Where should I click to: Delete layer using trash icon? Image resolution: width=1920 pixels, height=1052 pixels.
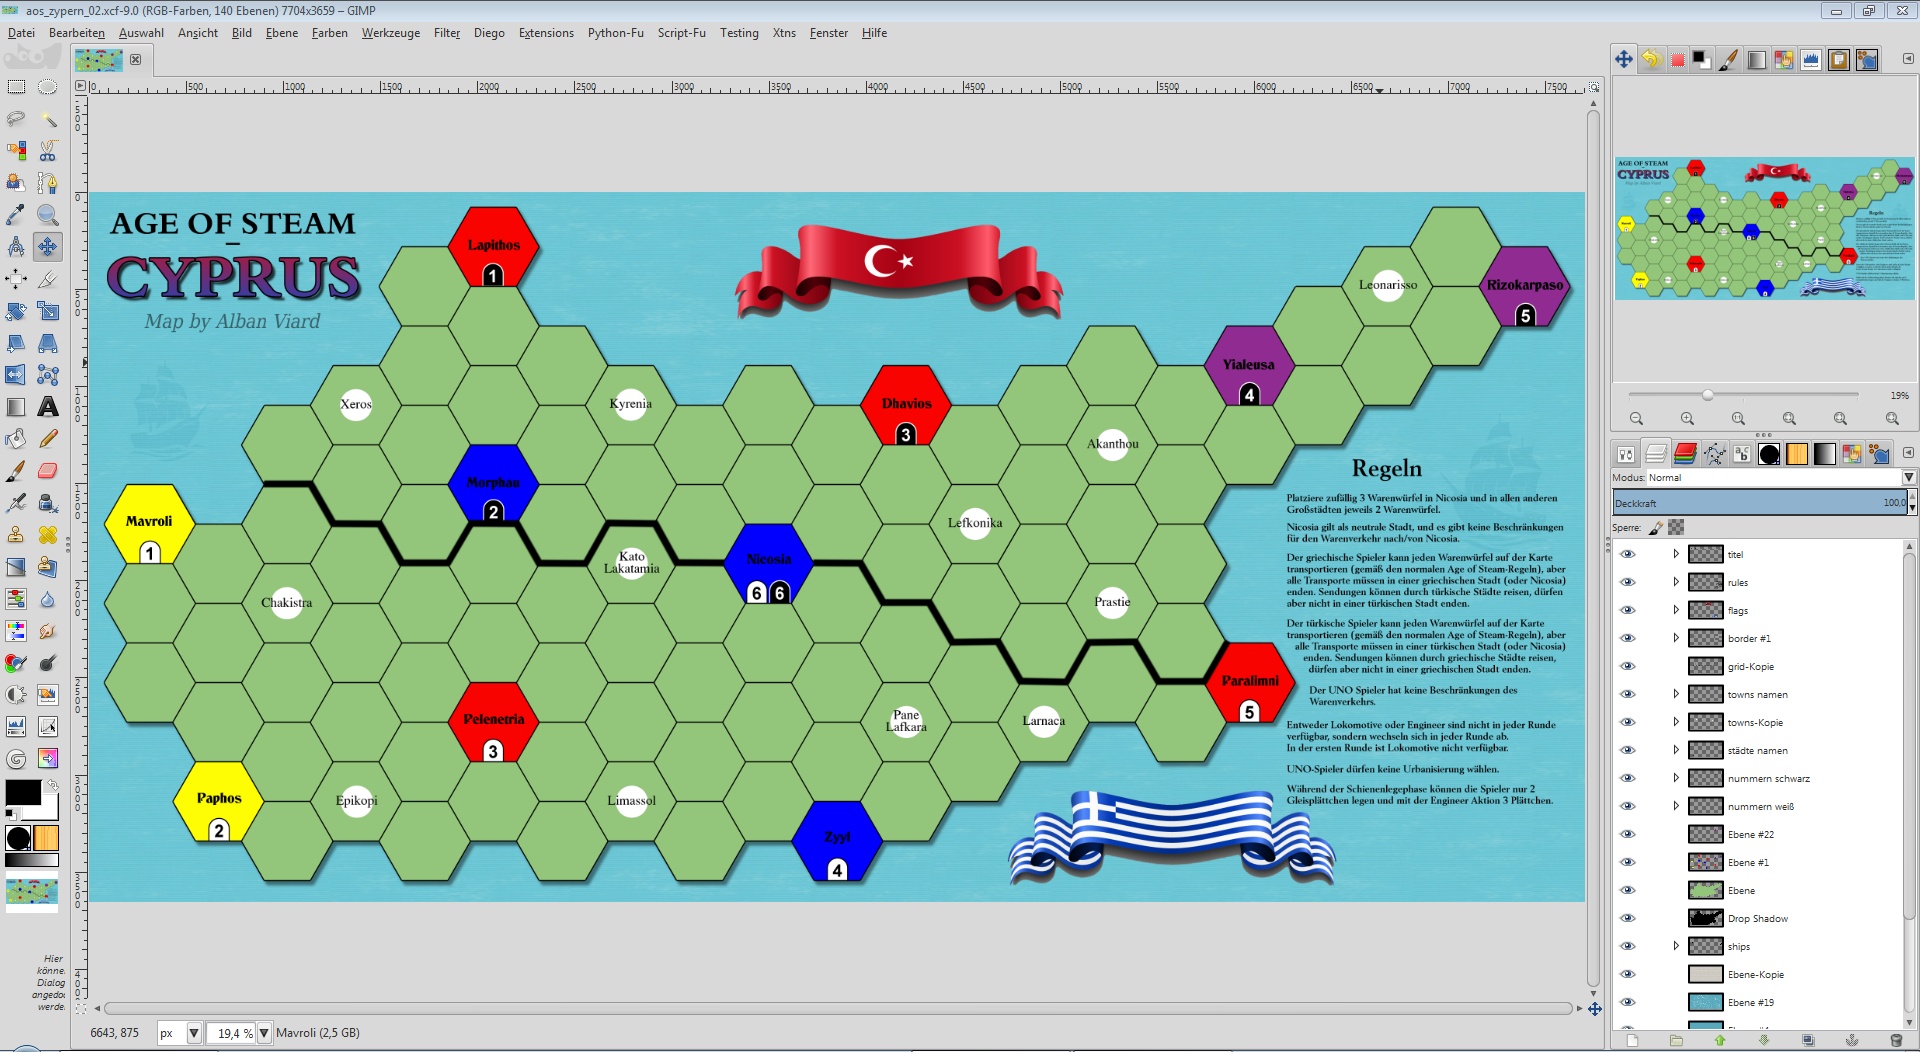1895,1041
